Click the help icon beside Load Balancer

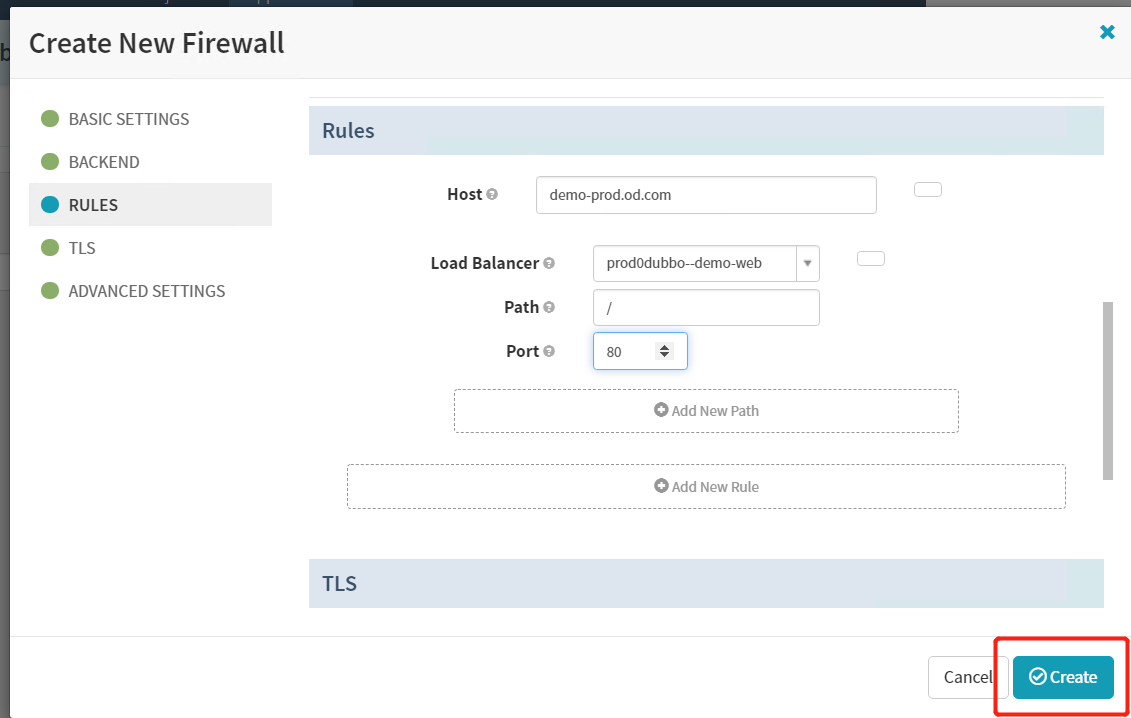[x=549, y=264]
